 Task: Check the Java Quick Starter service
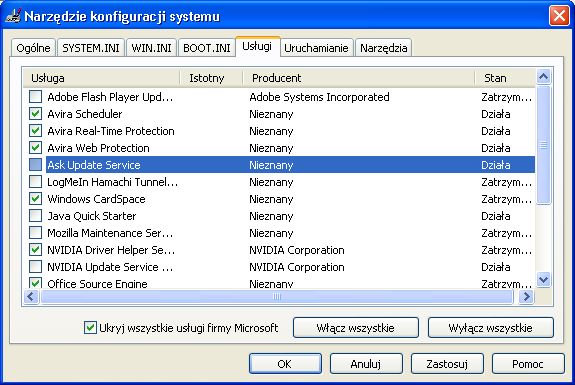[x=35, y=216]
